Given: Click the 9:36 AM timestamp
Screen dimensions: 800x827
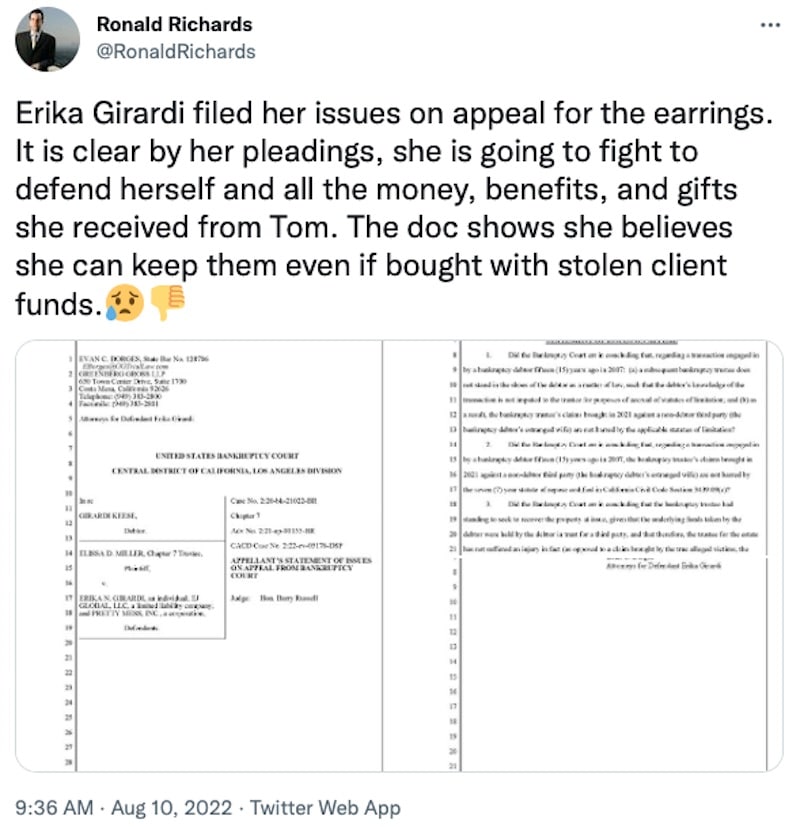Looking at the screenshot, I should click(x=54, y=808).
